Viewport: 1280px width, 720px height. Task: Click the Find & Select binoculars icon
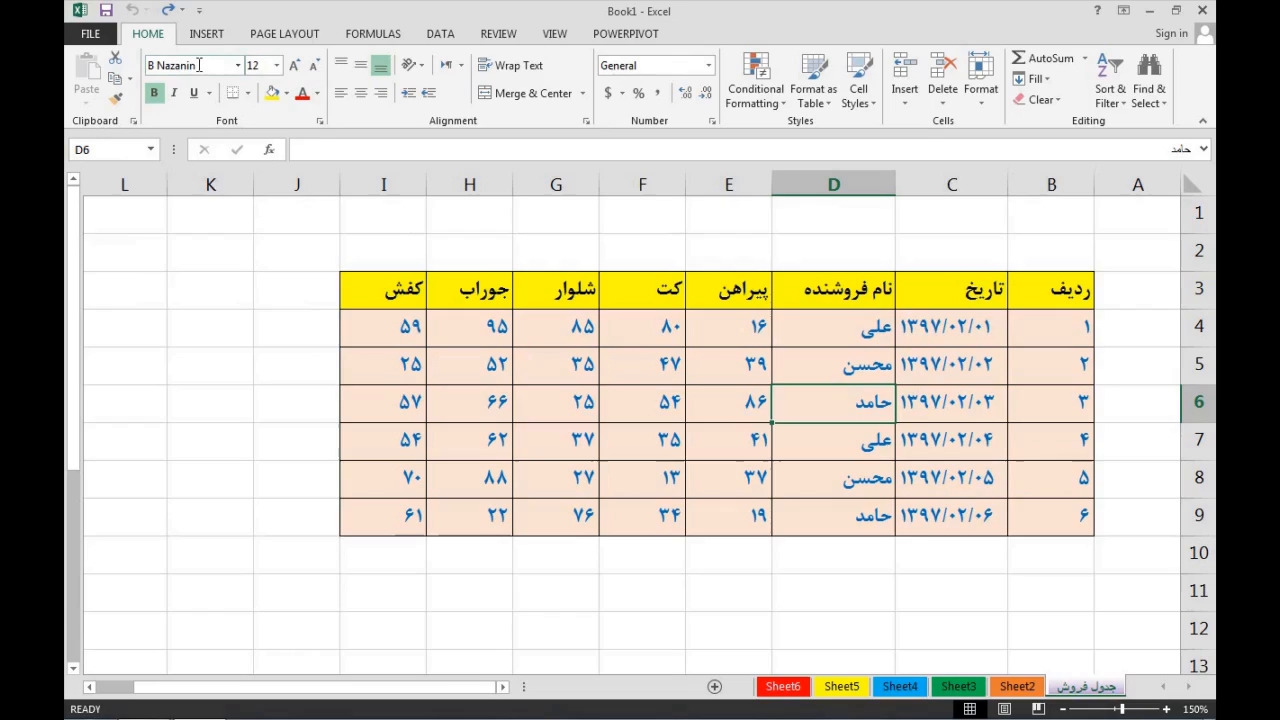coord(1149,67)
